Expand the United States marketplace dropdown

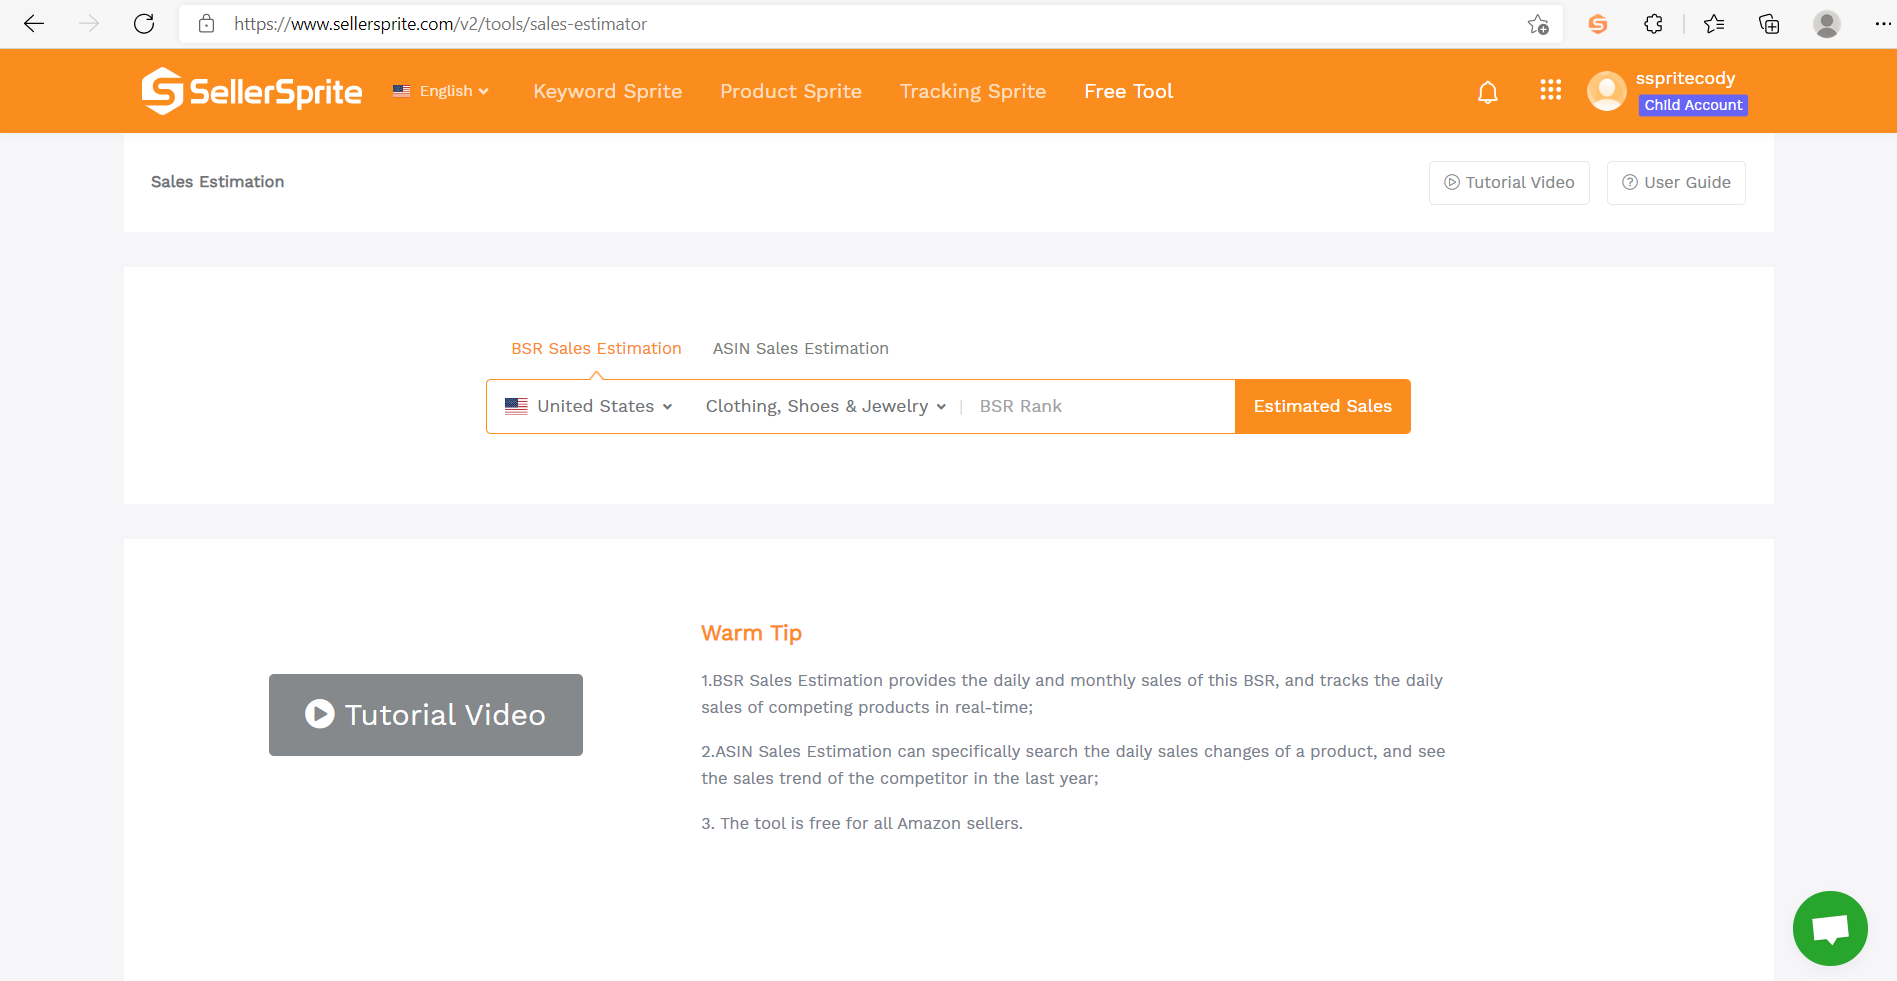click(589, 406)
